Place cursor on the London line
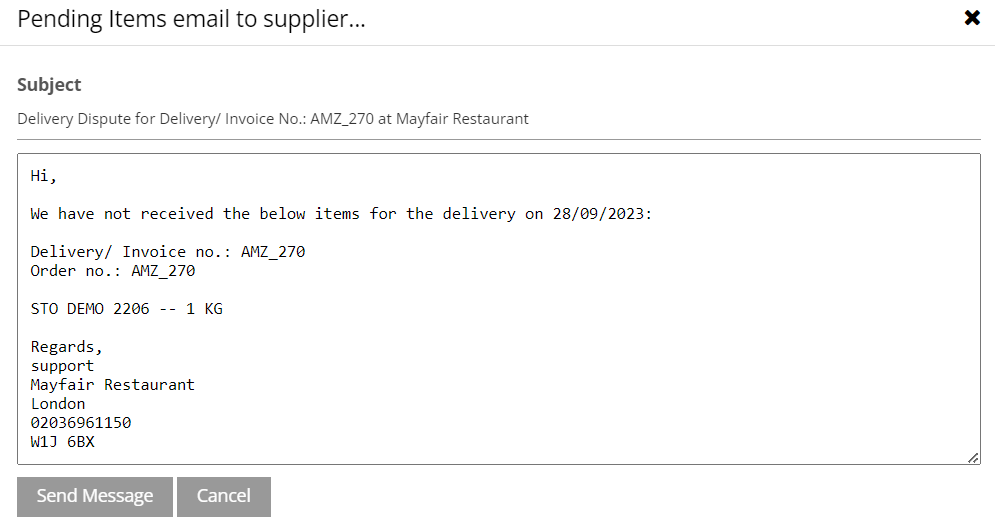Screen dimensions: 995x525 click(x=58, y=404)
